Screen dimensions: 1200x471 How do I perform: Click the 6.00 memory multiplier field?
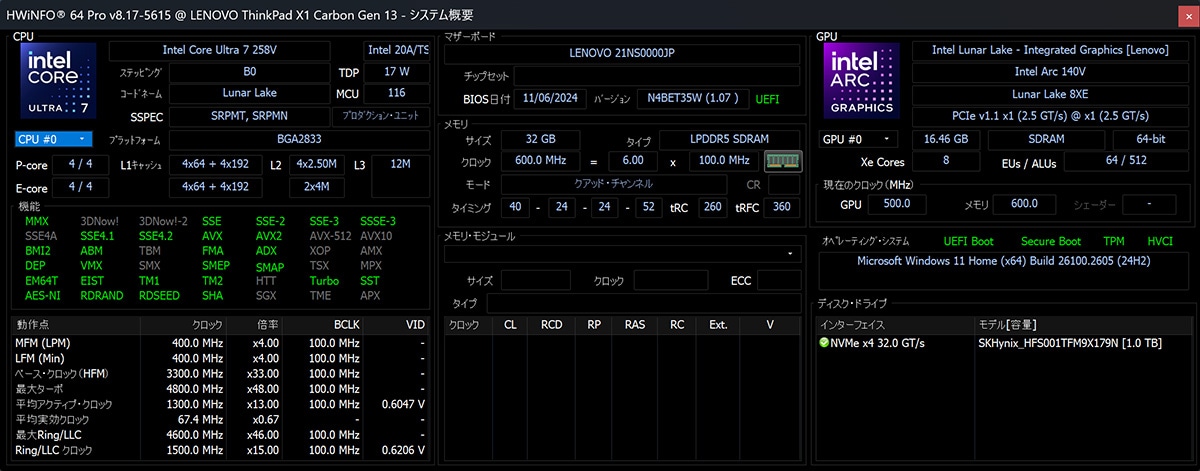633,161
